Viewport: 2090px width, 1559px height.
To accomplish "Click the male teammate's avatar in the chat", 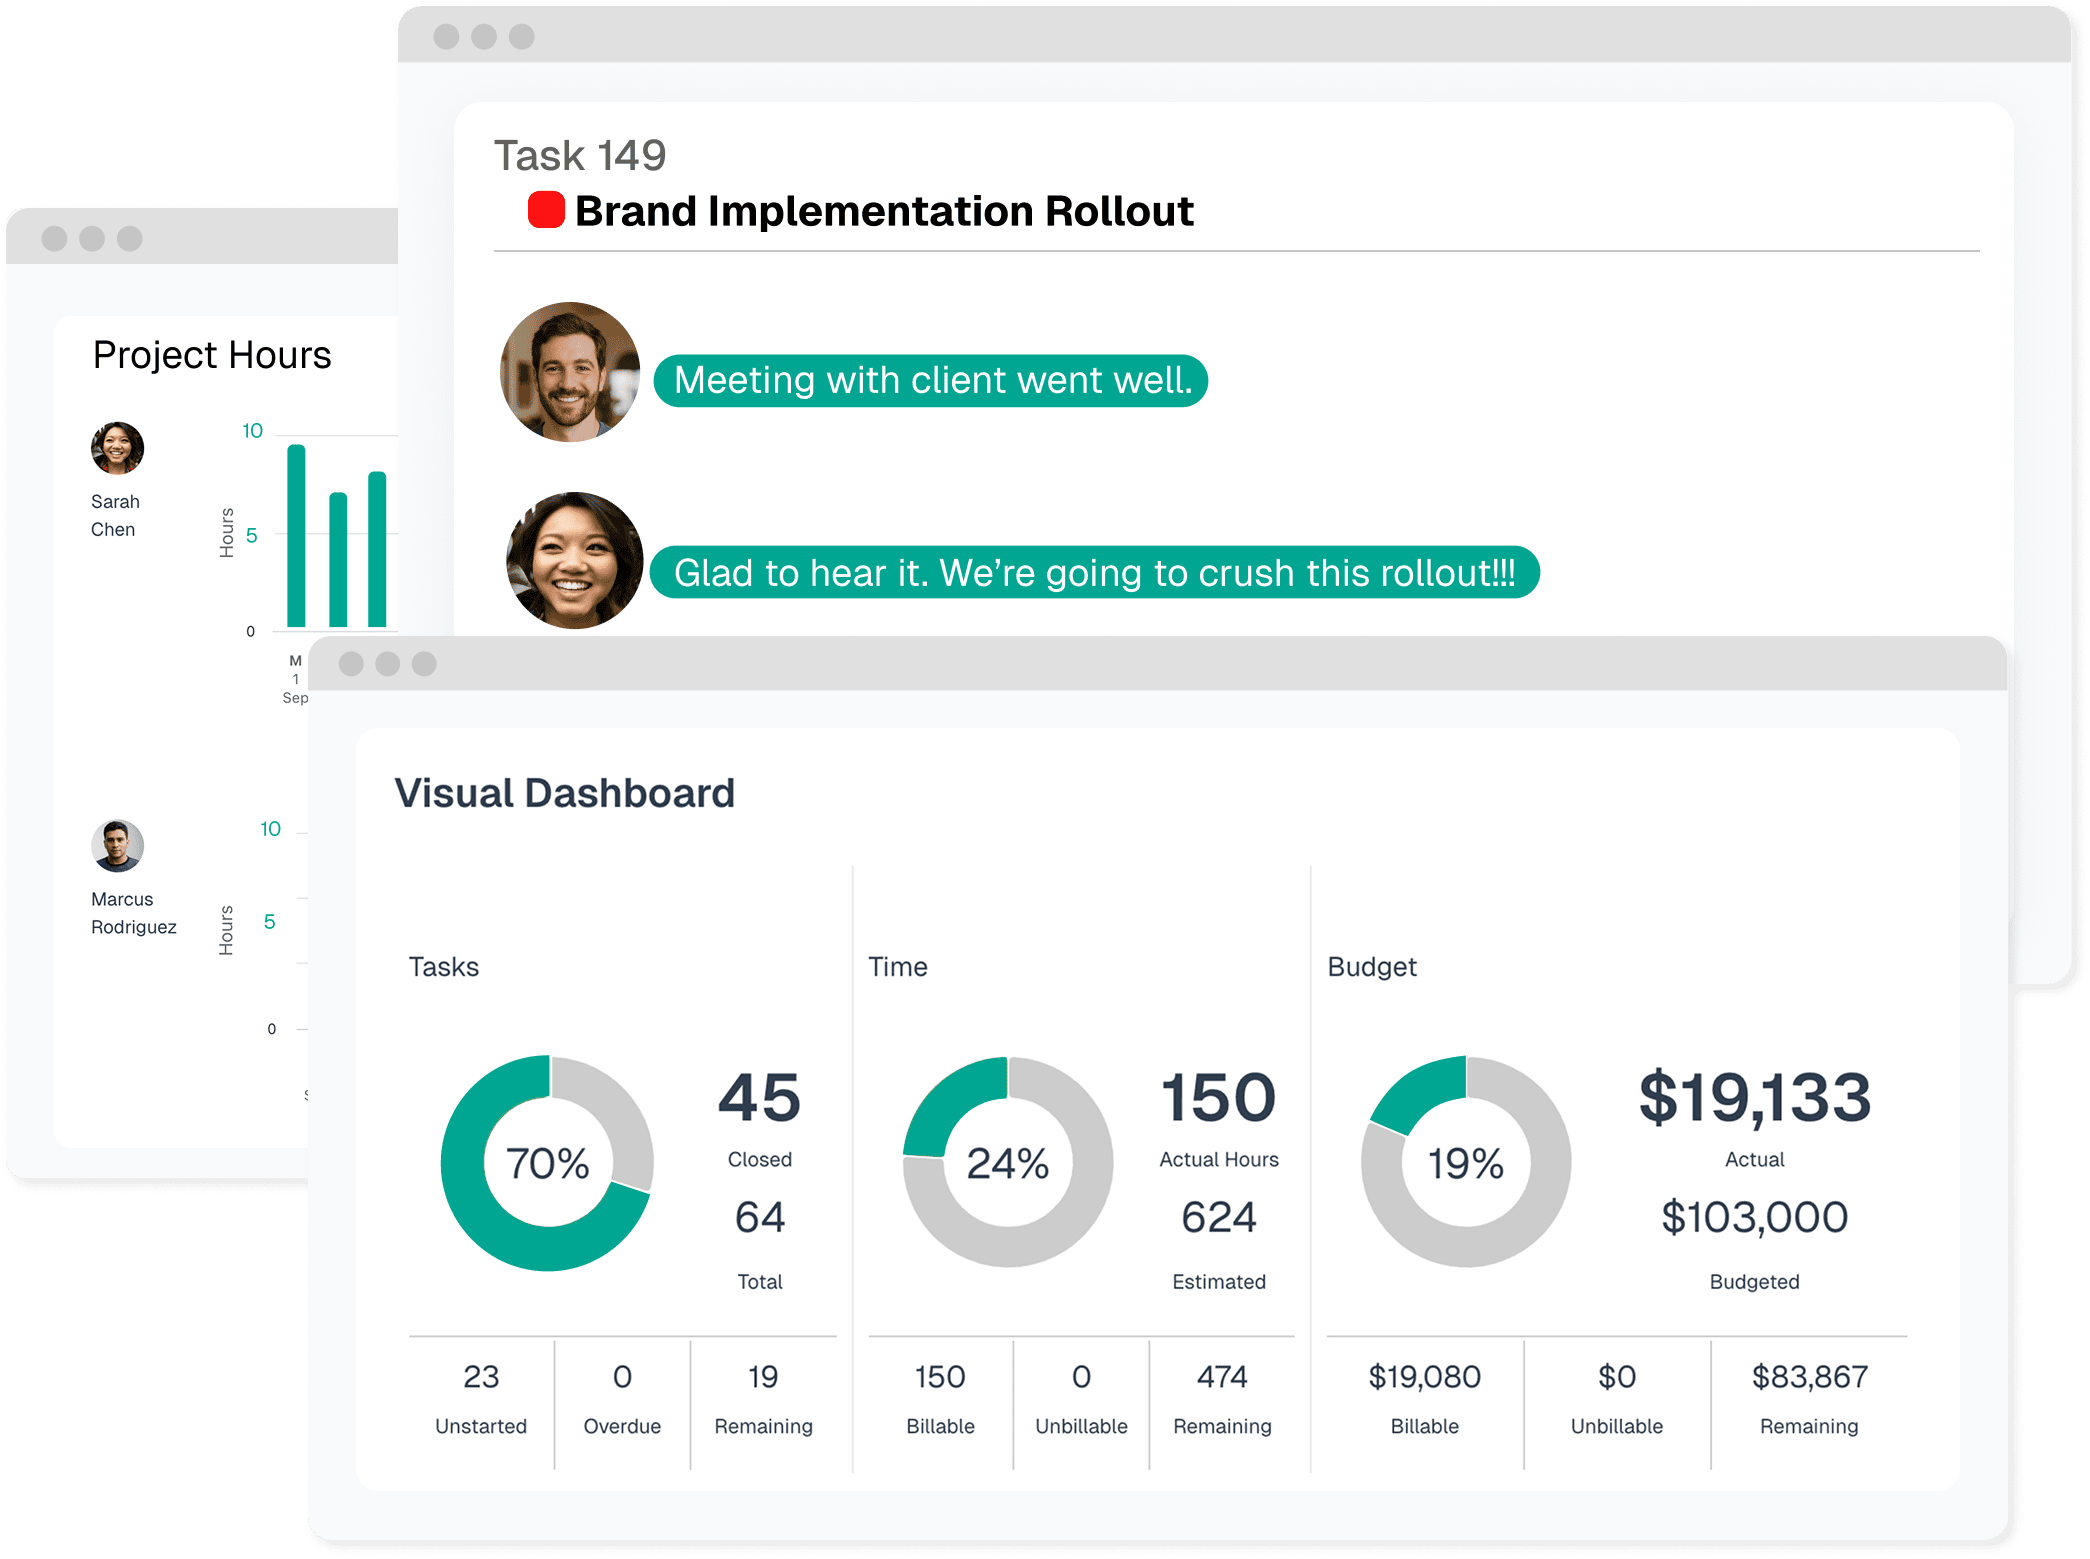I will tap(569, 371).
